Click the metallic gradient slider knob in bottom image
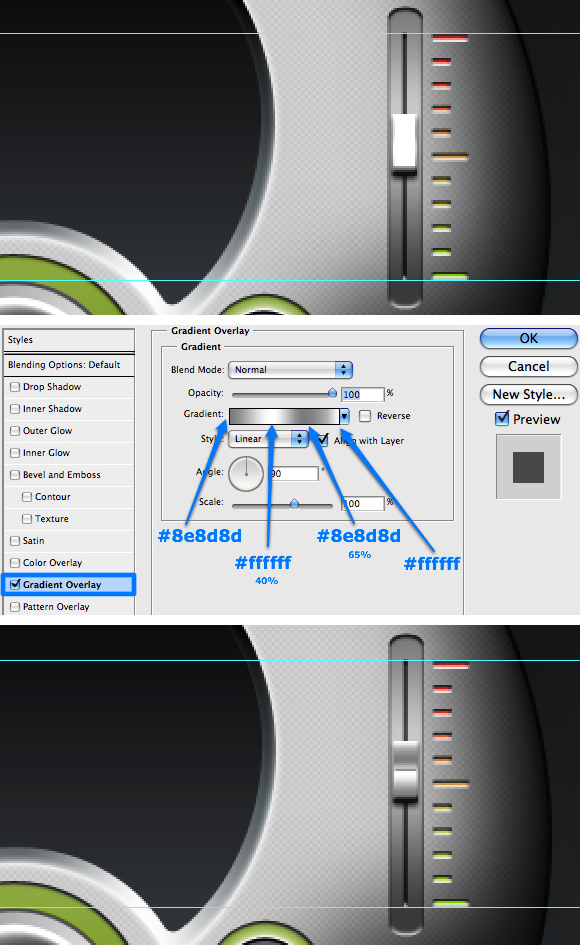This screenshot has width=580, height=945. coord(405,770)
